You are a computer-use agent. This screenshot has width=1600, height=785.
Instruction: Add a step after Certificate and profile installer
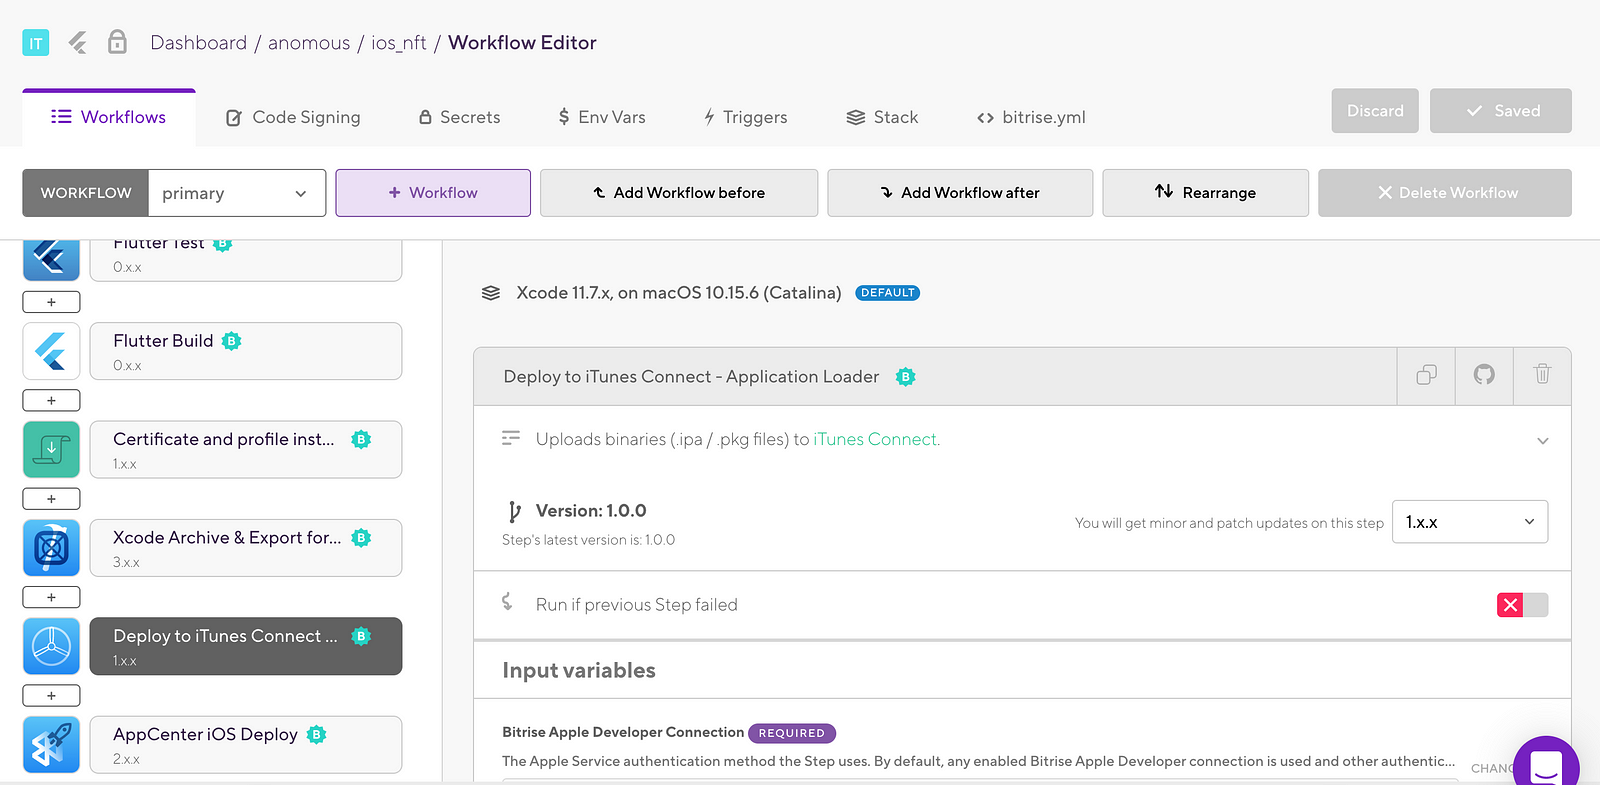pyautogui.click(x=51, y=499)
